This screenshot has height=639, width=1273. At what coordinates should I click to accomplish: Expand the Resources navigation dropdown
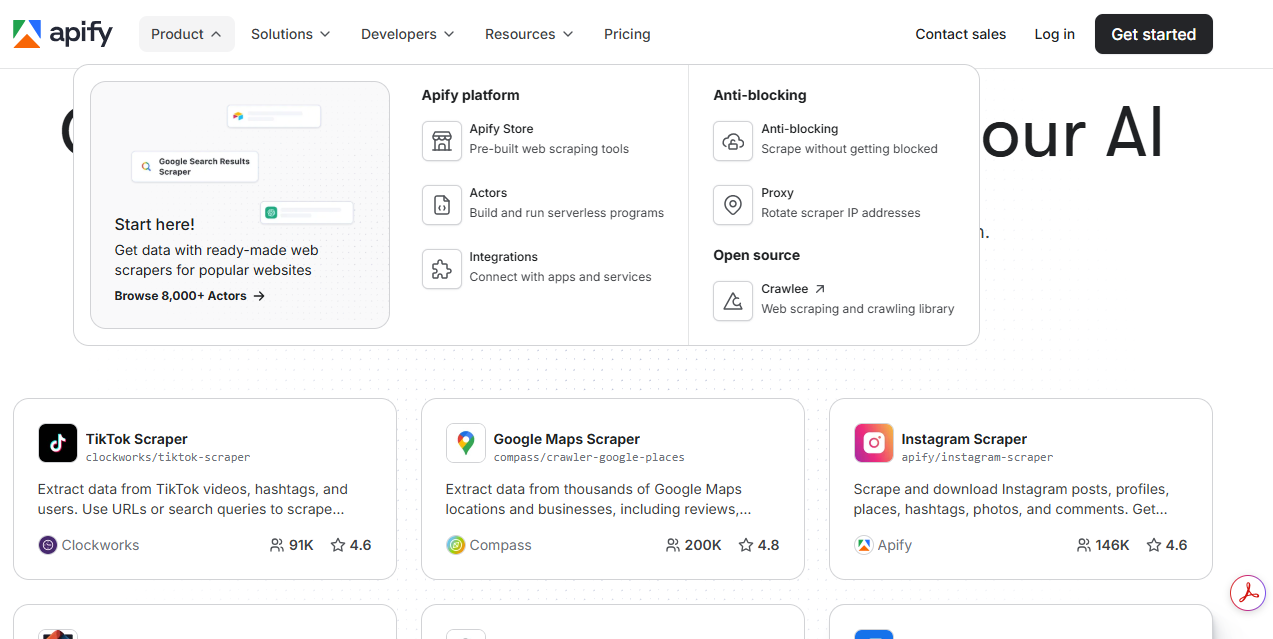pyautogui.click(x=529, y=34)
